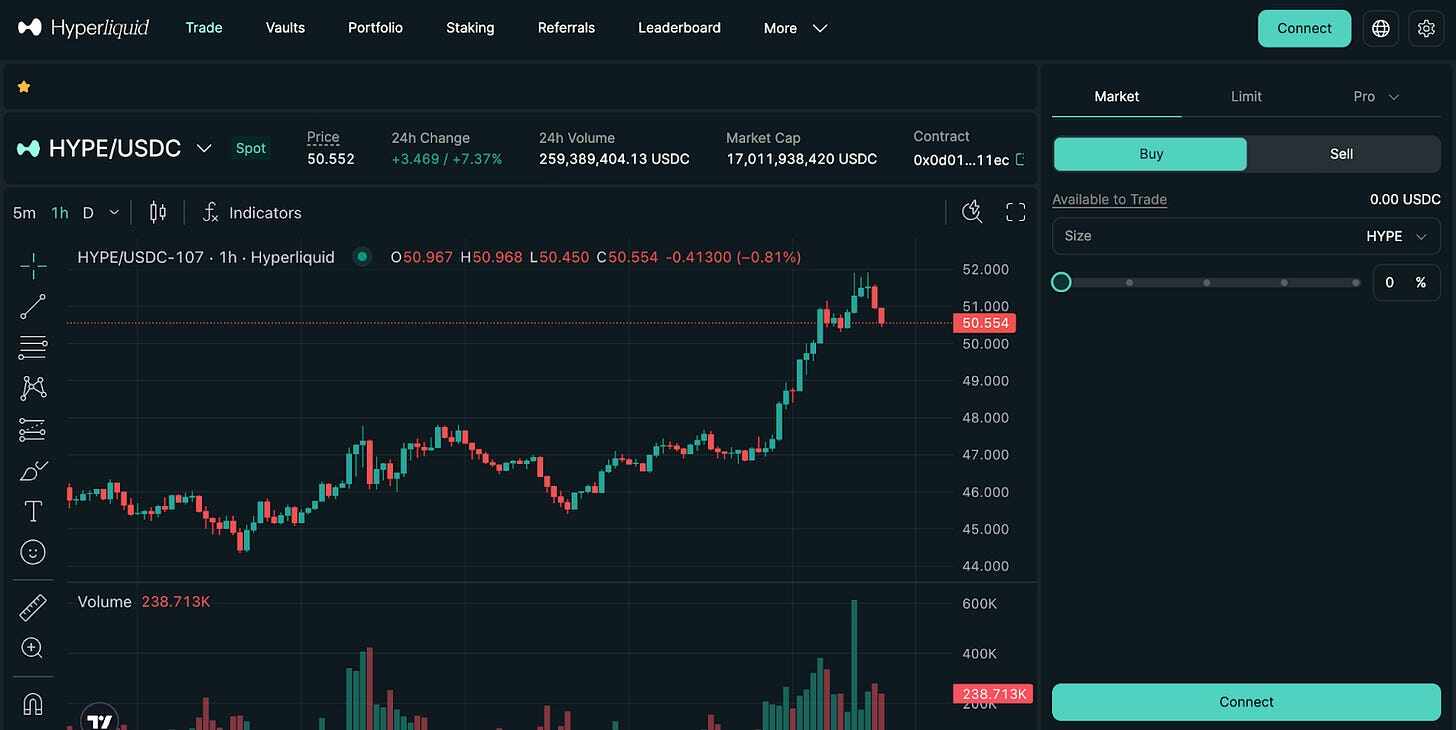The width and height of the screenshot is (1456, 730).
Task: Select the XABCD pattern tool
Action: pyautogui.click(x=32, y=387)
